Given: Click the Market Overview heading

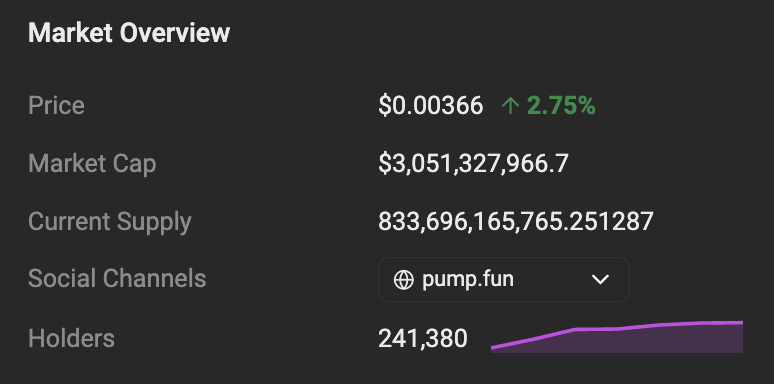Looking at the screenshot, I should (x=129, y=33).
